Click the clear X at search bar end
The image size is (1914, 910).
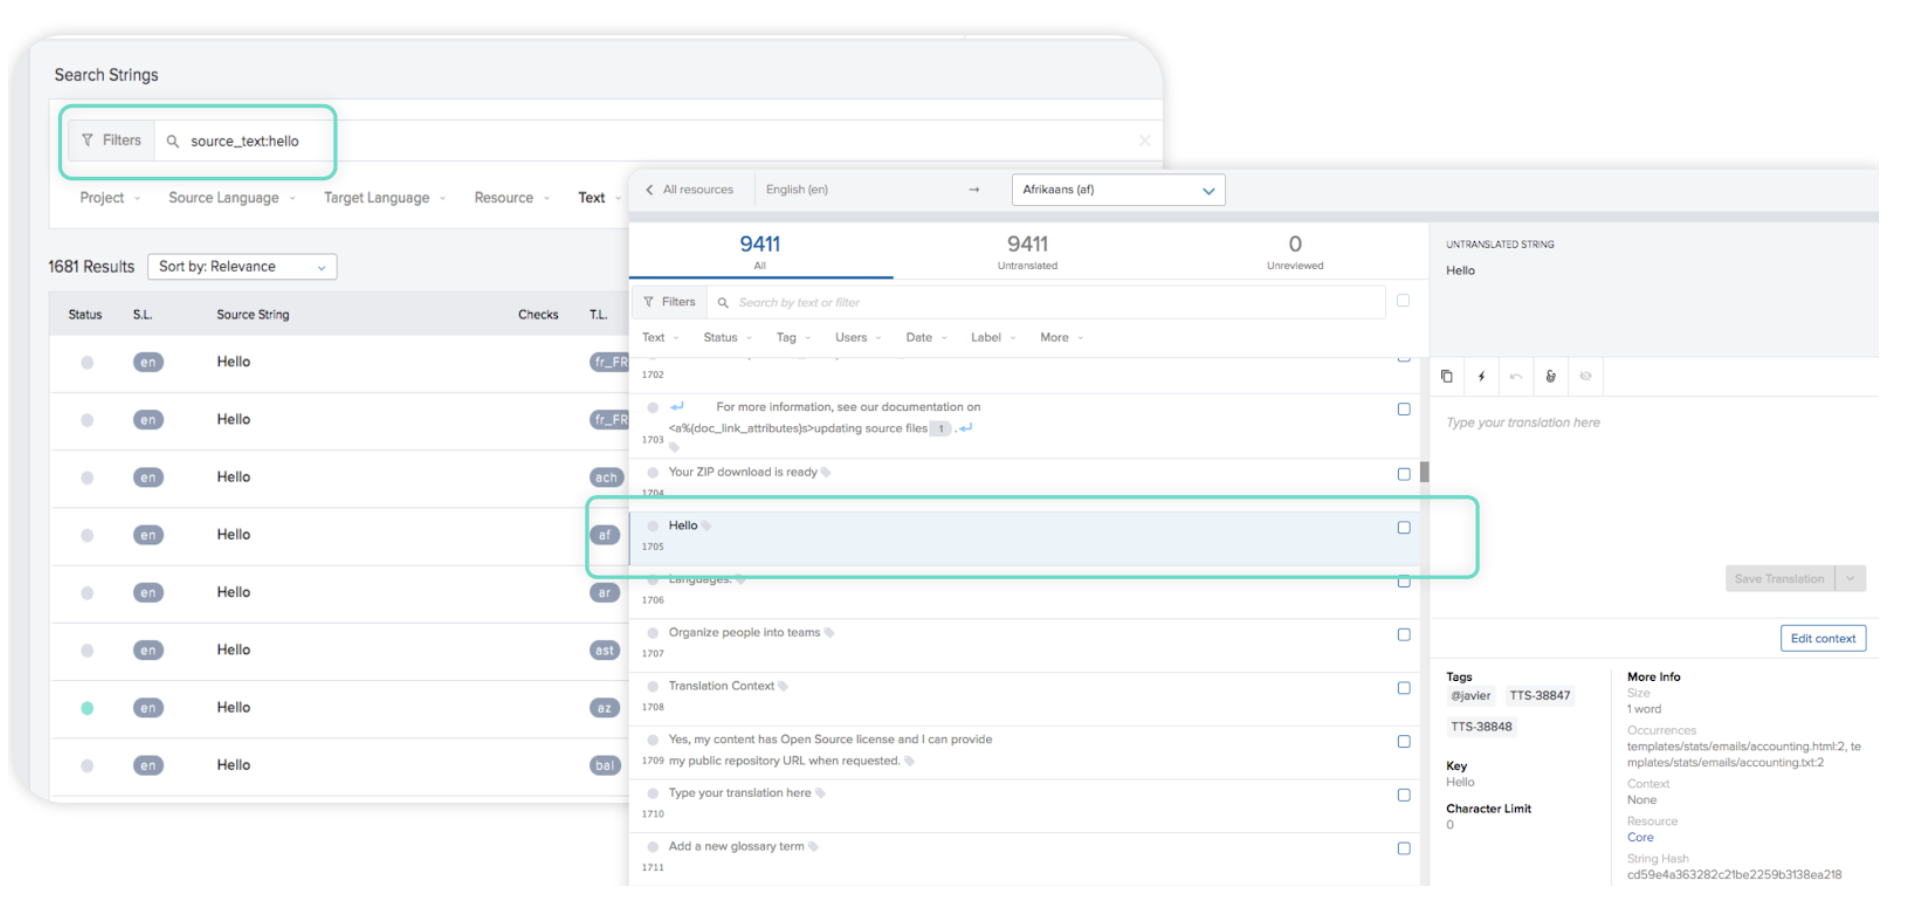pyautogui.click(x=1144, y=141)
